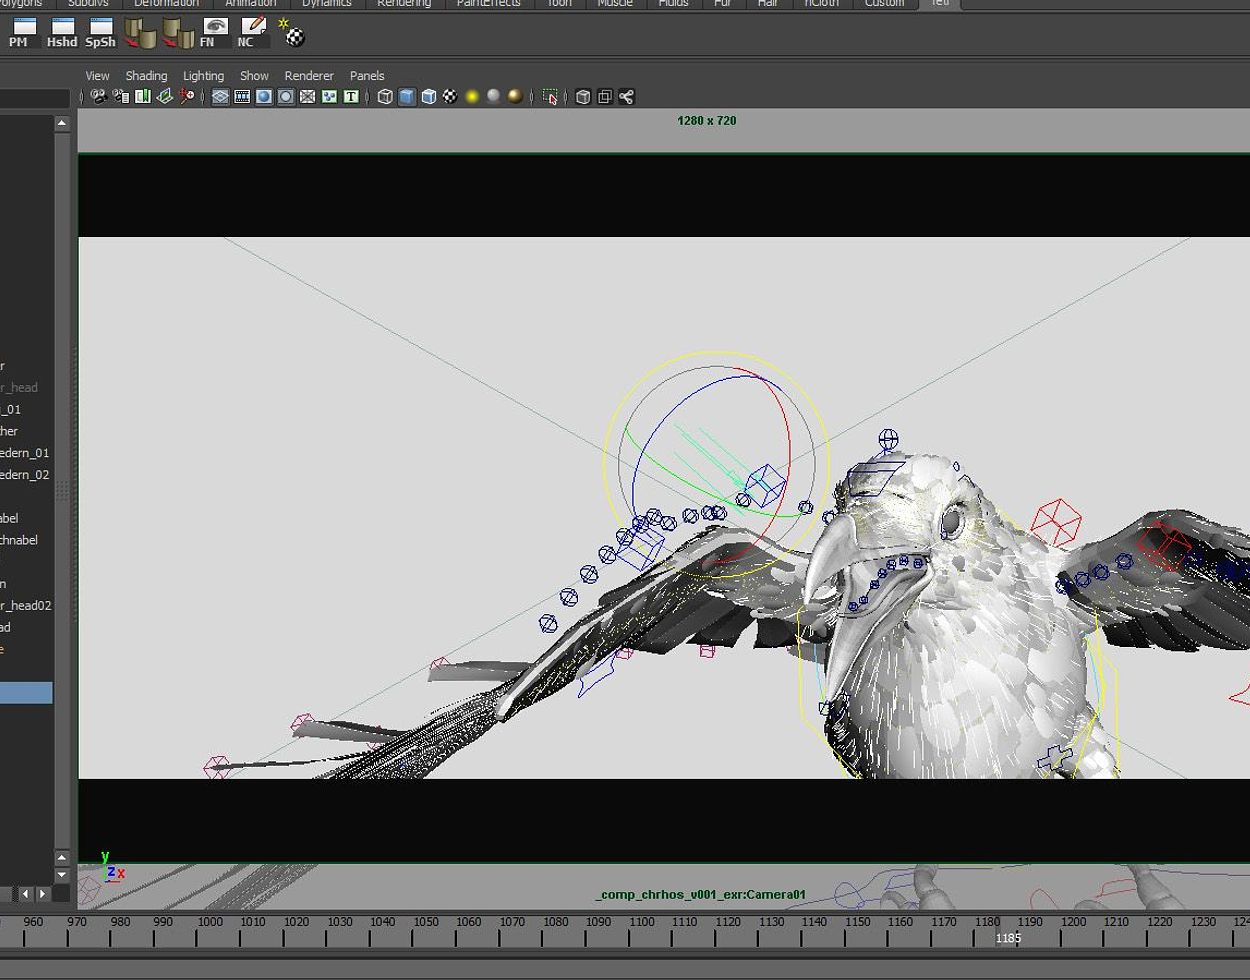
Task: Open the Shading panel menu
Action: tap(146, 76)
